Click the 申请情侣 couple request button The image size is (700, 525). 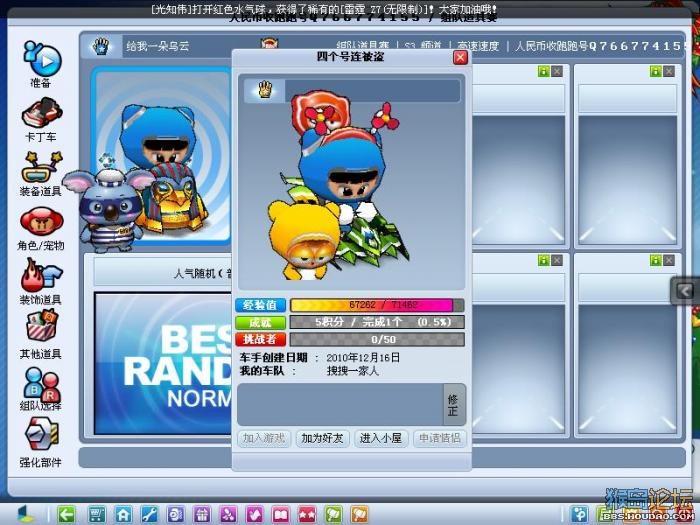(439, 438)
